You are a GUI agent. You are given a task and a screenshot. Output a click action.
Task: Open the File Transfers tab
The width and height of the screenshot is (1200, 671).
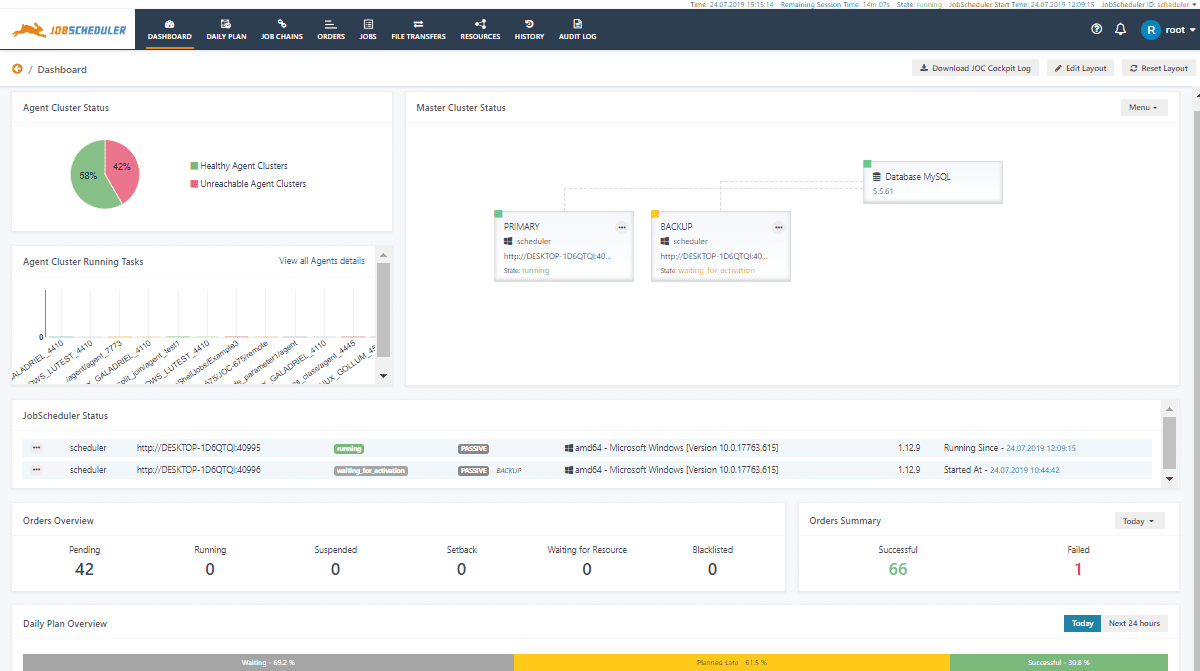click(418, 28)
